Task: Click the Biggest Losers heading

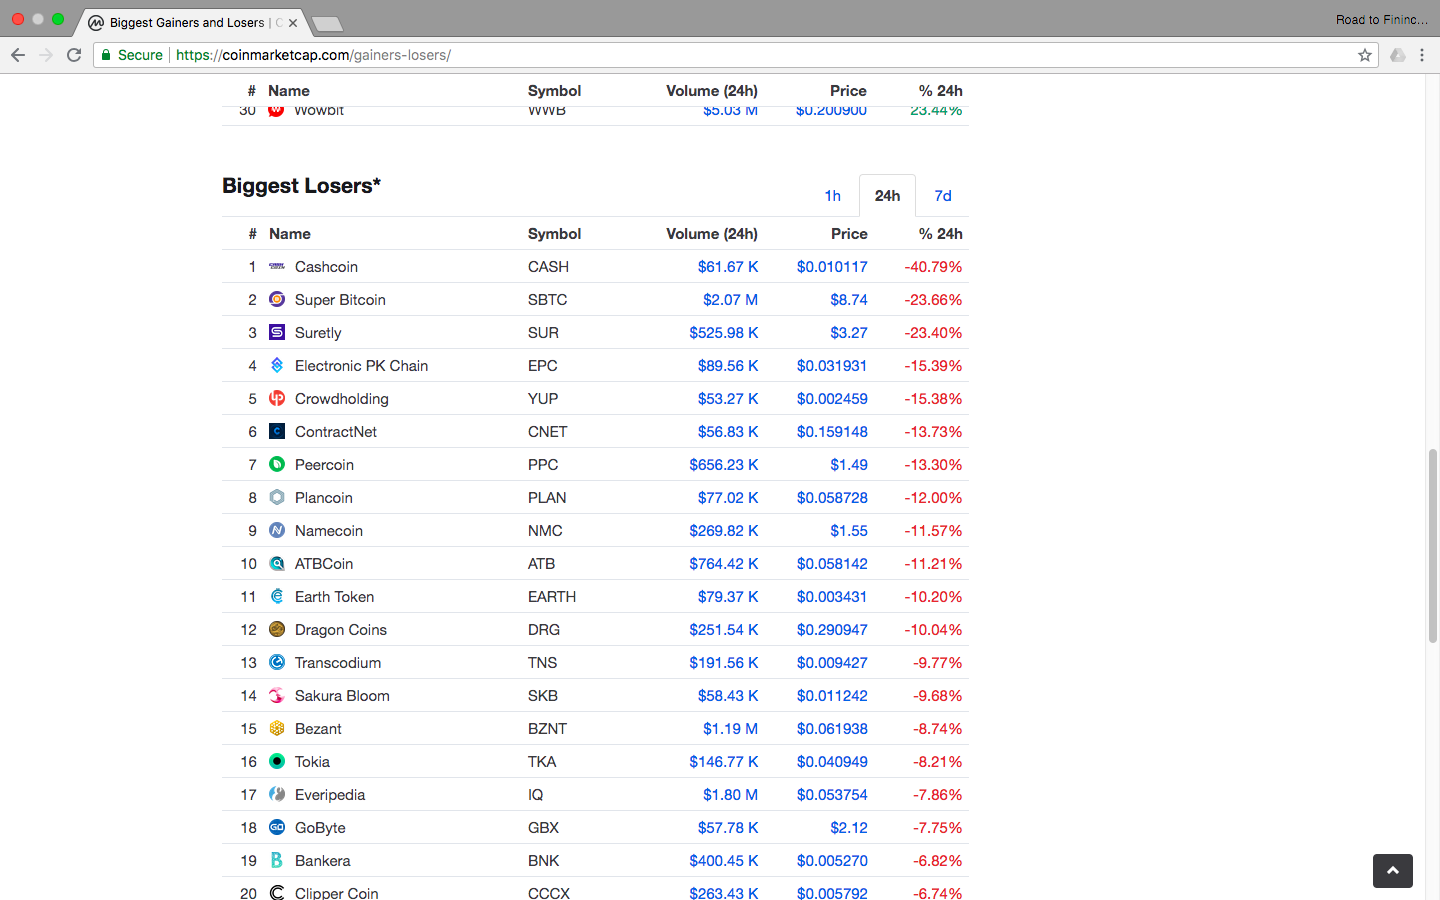Action: 302,186
